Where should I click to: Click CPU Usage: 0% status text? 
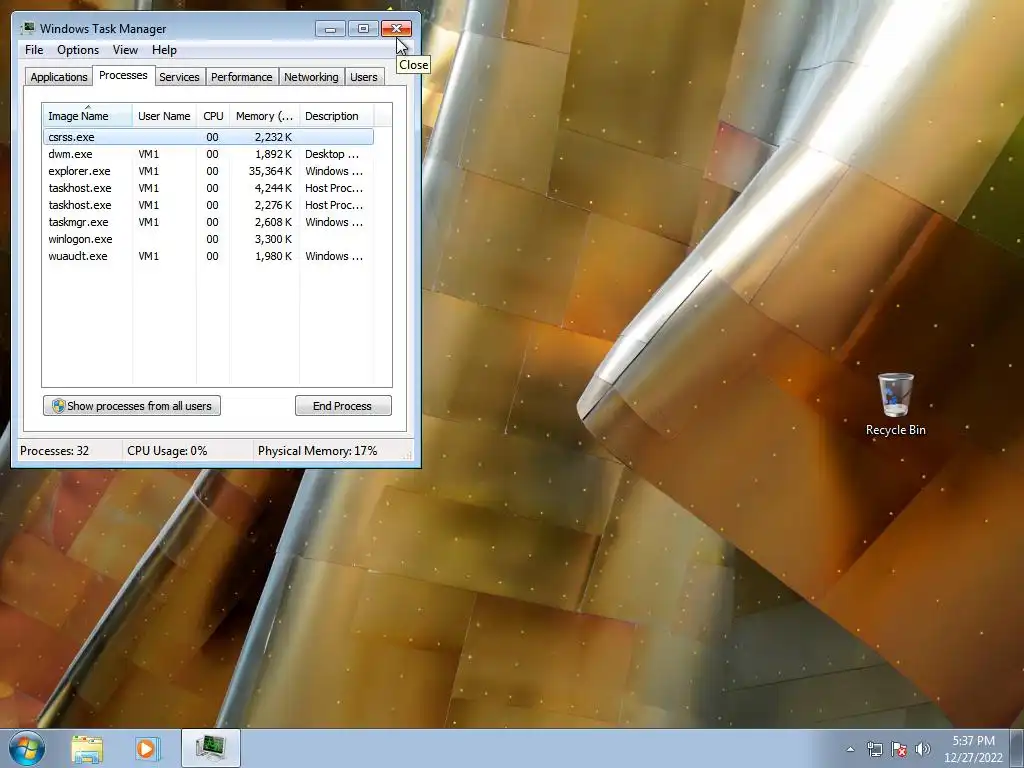(x=167, y=451)
